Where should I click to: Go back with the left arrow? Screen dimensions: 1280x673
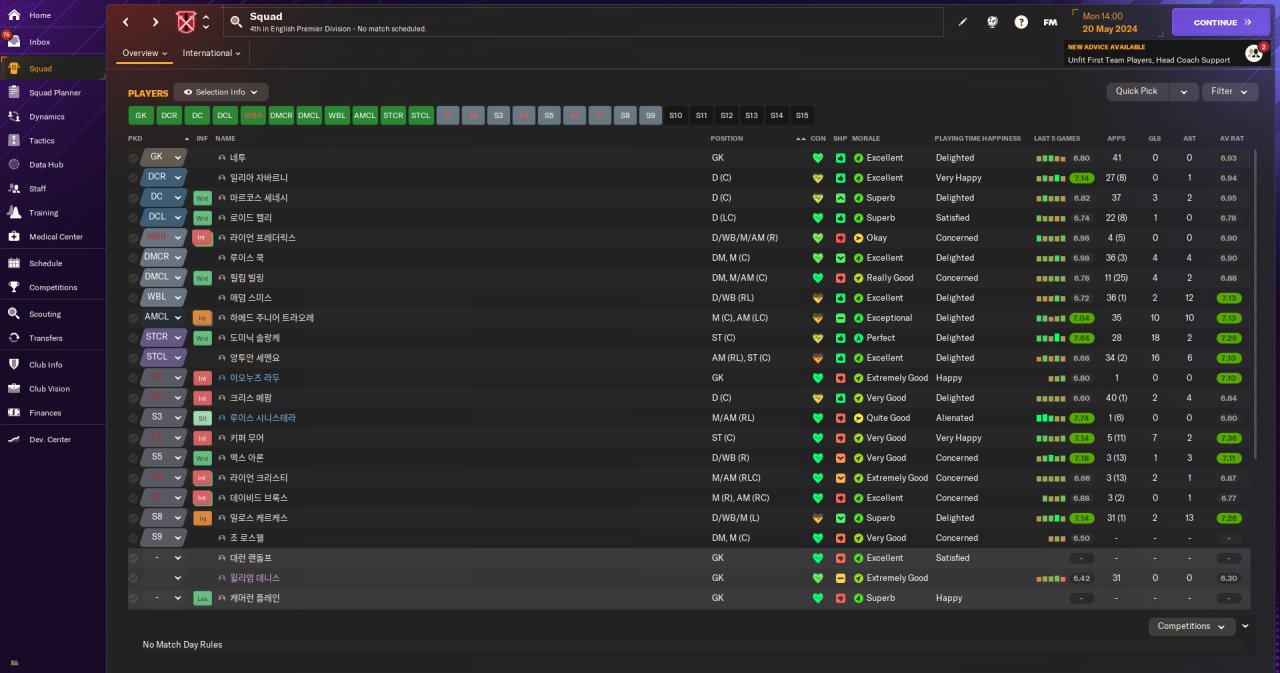tap(126, 22)
